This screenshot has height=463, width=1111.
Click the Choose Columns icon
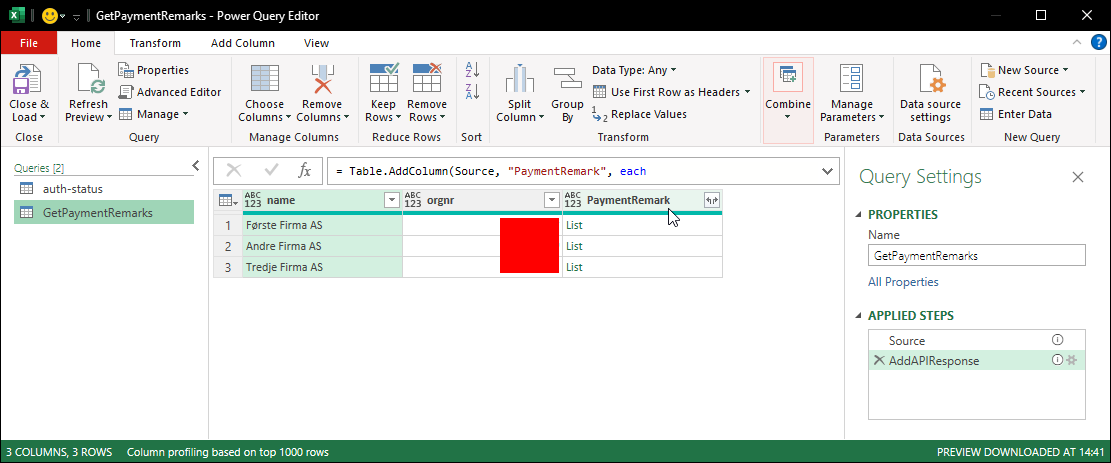click(x=264, y=79)
